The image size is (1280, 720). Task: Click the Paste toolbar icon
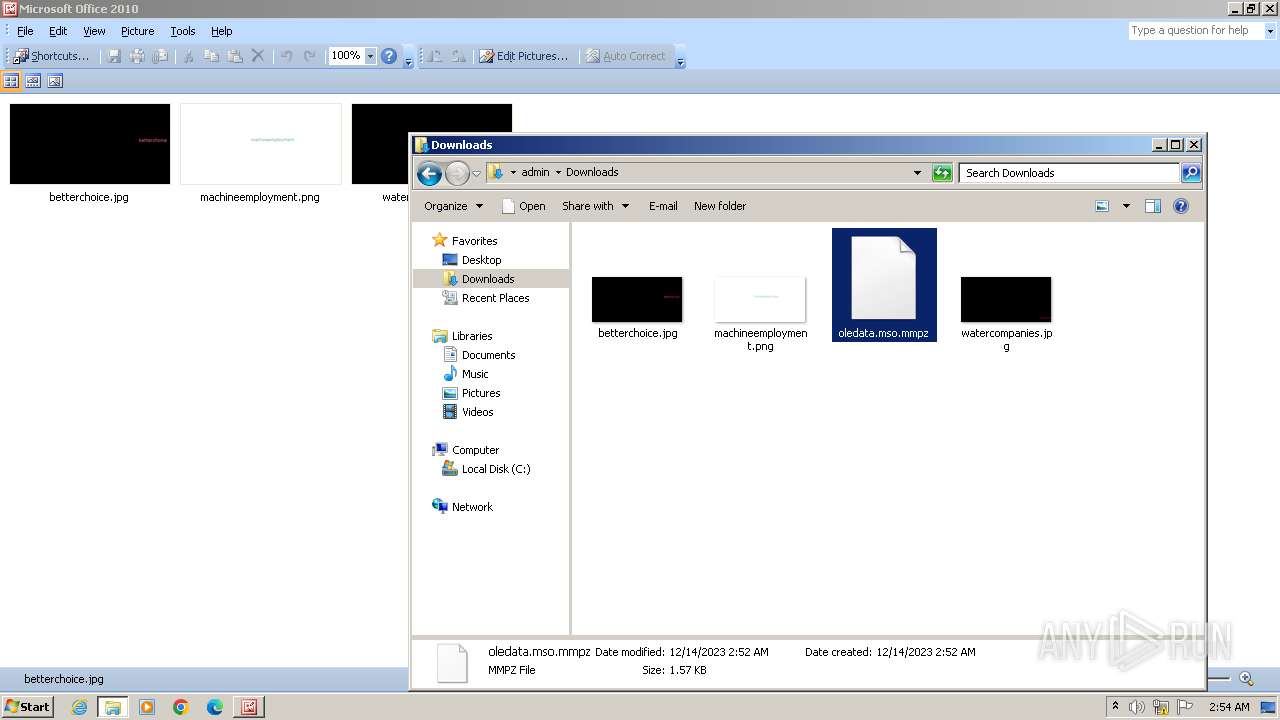pyautogui.click(x=235, y=56)
